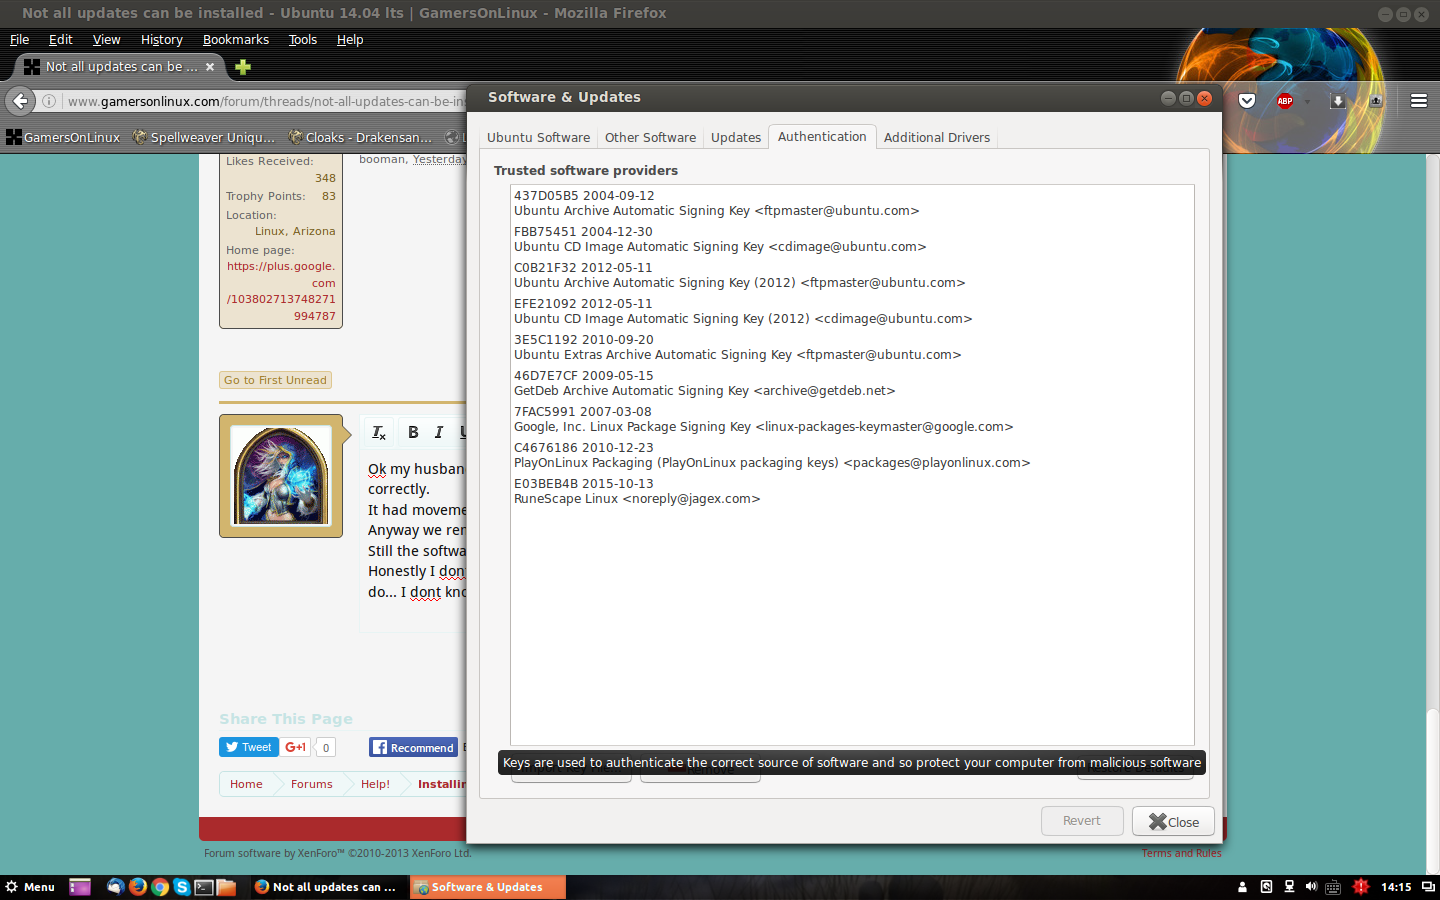
Task: Open file manager folder icon in panel
Action: coord(226,887)
